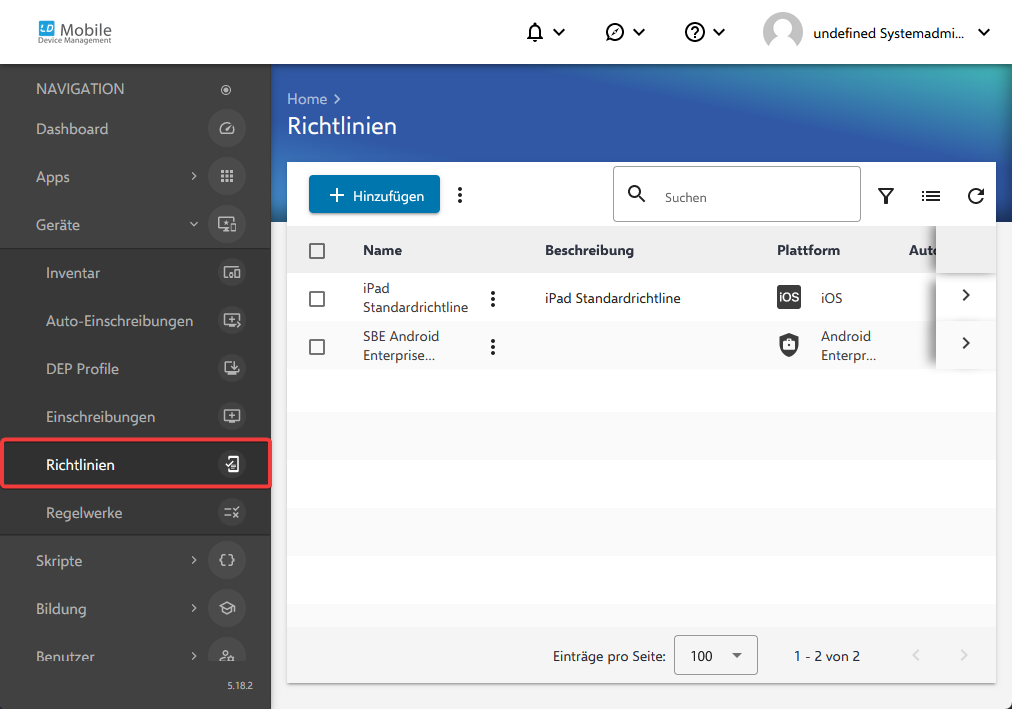
Task: Open the notifications bell icon
Action: [x=534, y=32]
